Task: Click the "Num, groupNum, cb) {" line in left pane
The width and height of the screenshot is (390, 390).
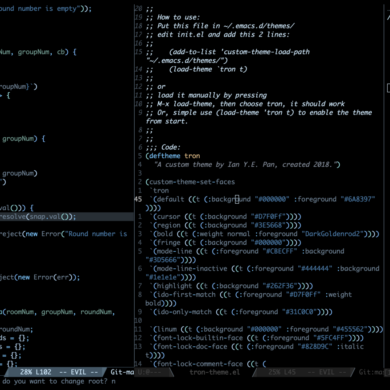Action: 38,52
